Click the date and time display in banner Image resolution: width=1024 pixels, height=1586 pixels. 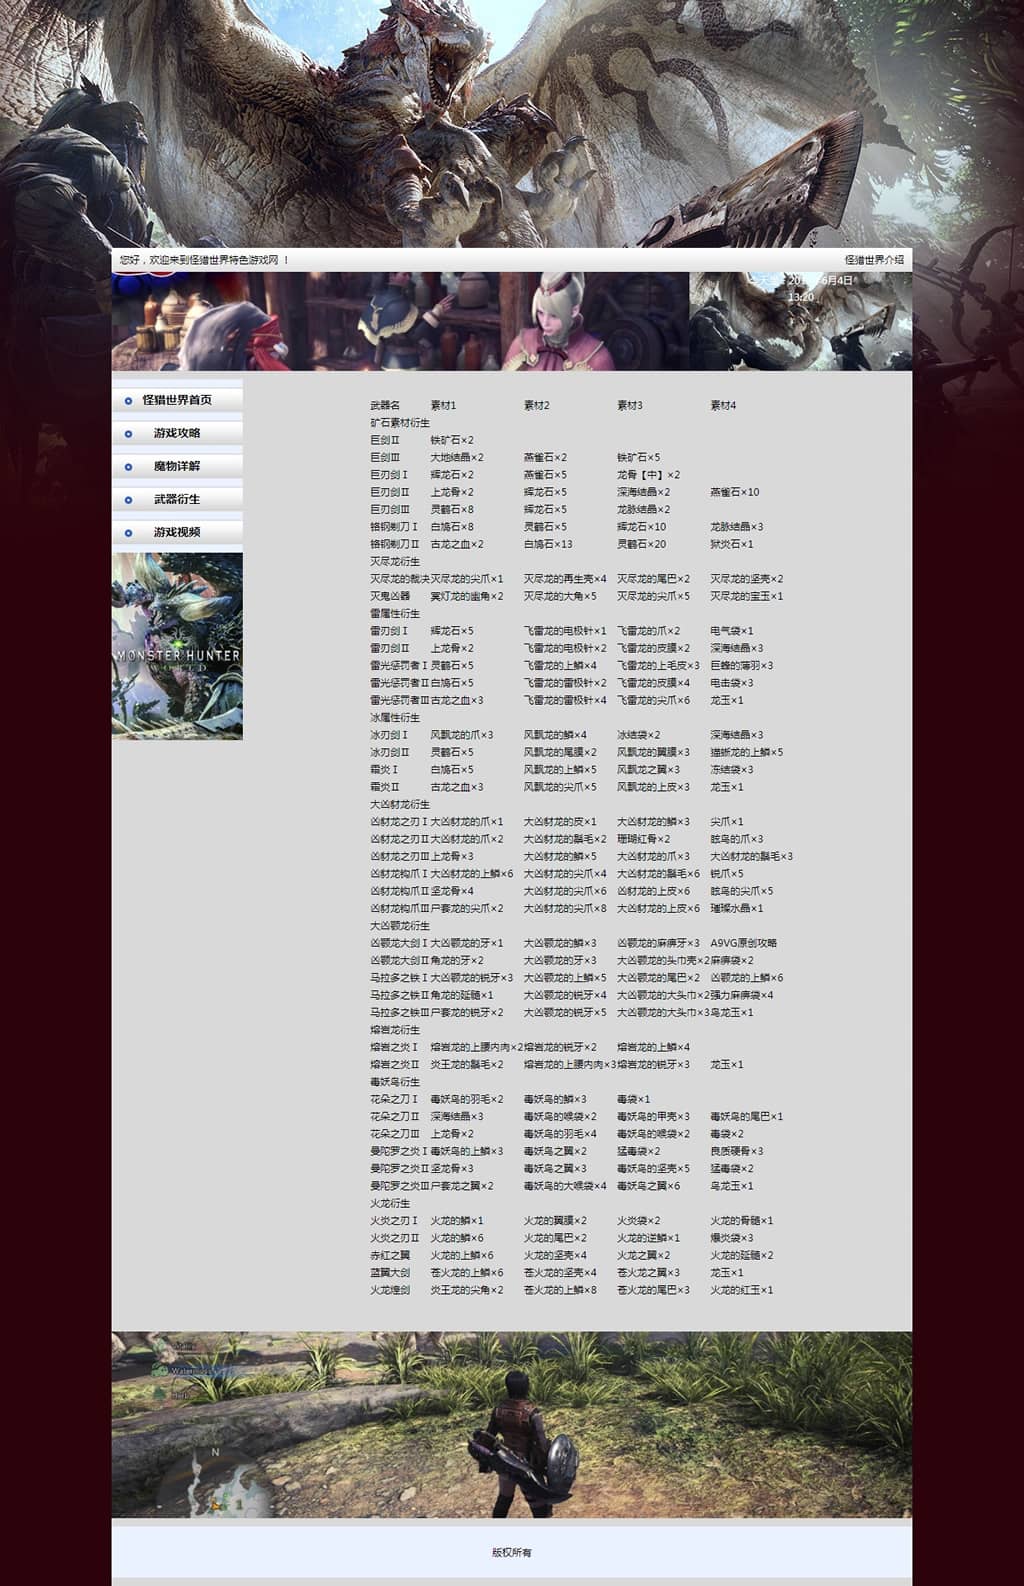822,289
